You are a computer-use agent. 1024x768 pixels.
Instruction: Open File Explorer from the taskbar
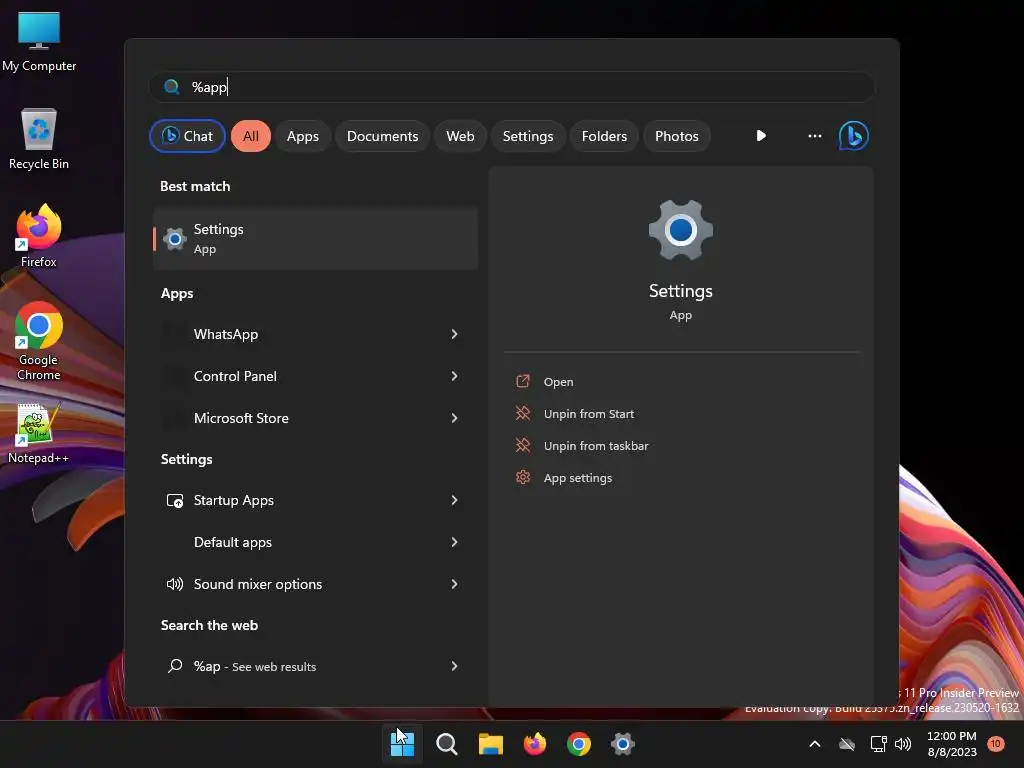[x=490, y=744]
